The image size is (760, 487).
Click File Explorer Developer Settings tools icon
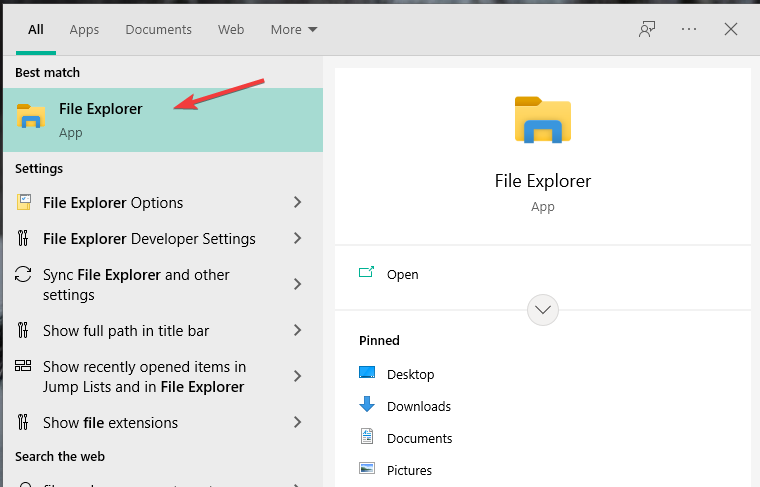click(23, 238)
